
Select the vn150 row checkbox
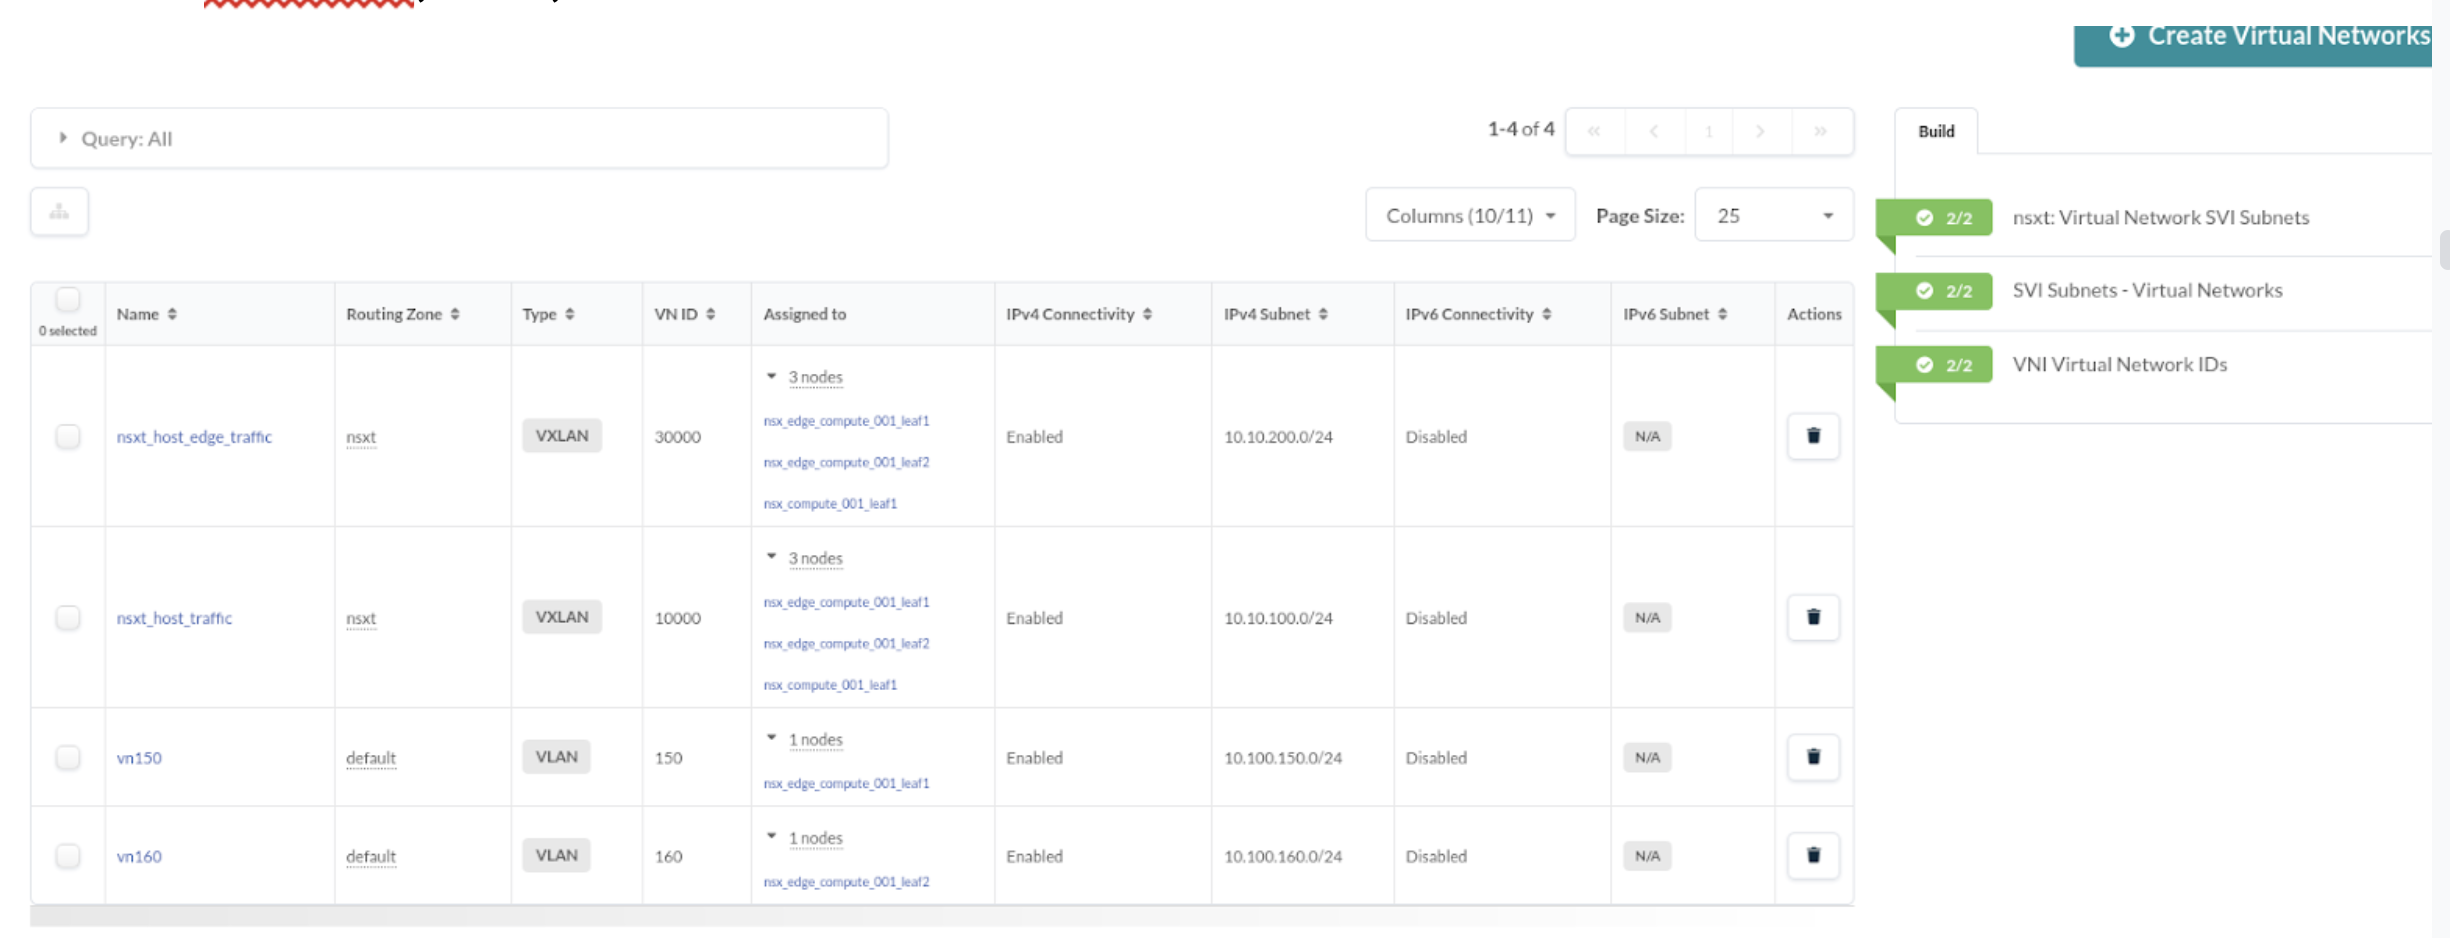[x=68, y=757]
